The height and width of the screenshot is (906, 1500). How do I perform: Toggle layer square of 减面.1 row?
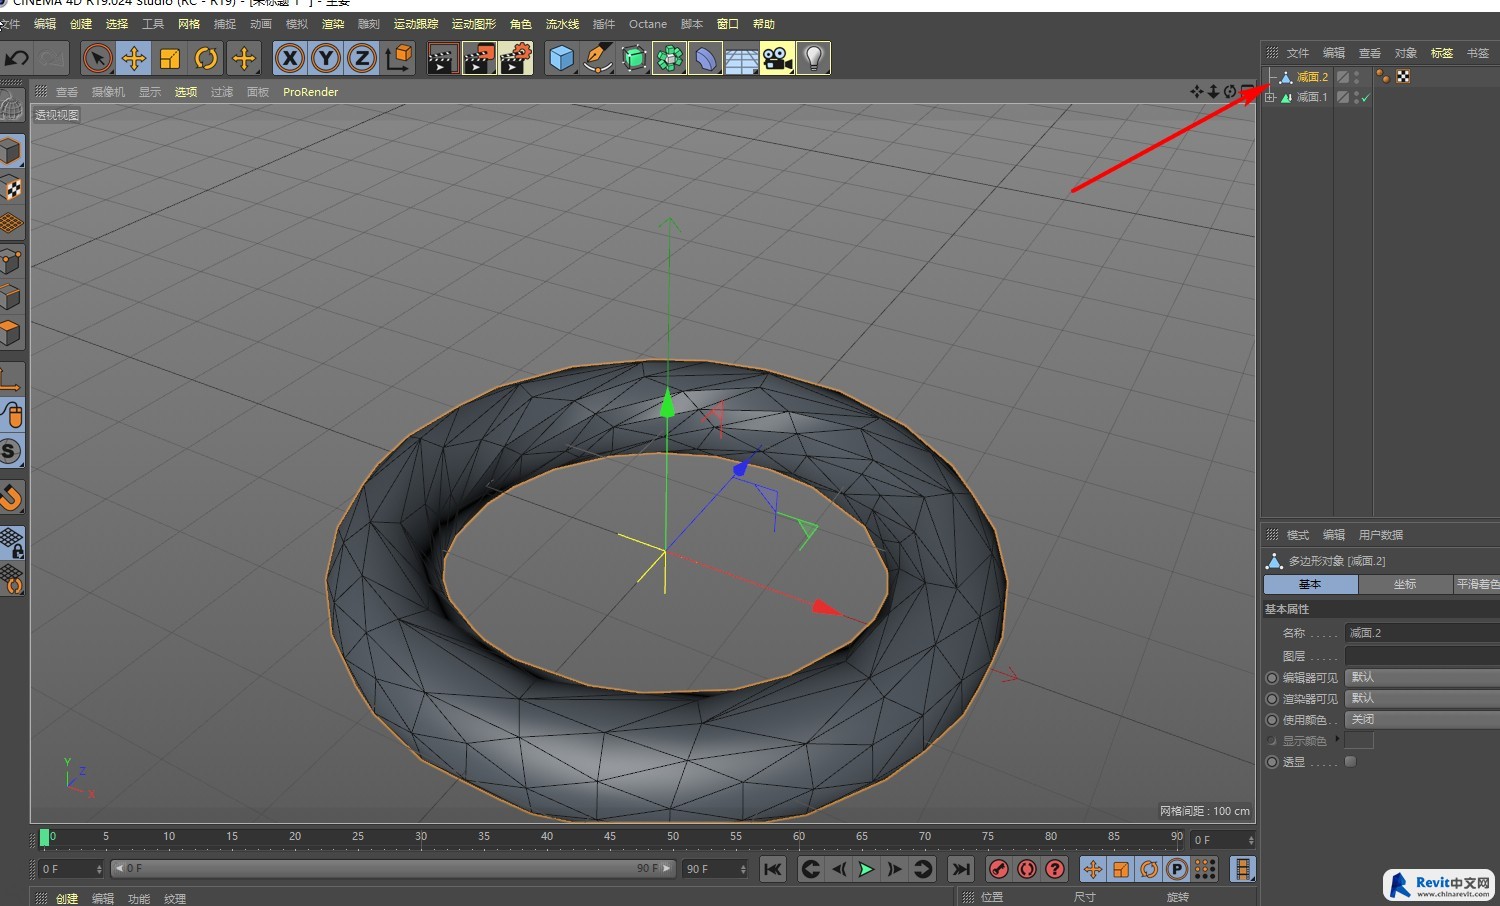coord(1343,98)
